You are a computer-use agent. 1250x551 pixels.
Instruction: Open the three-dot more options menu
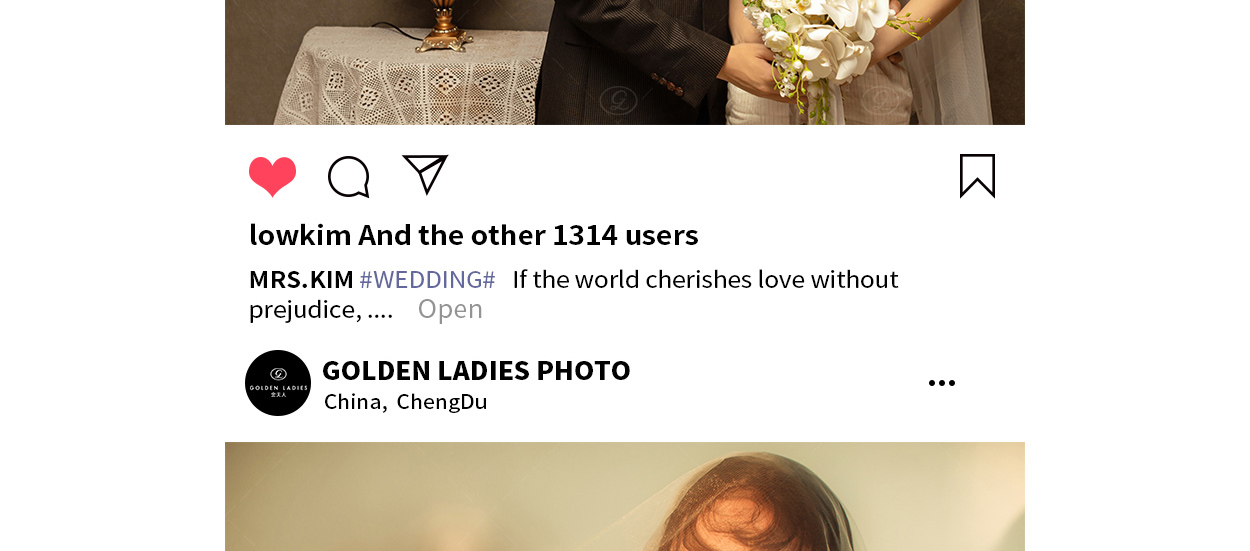[x=941, y=383]
